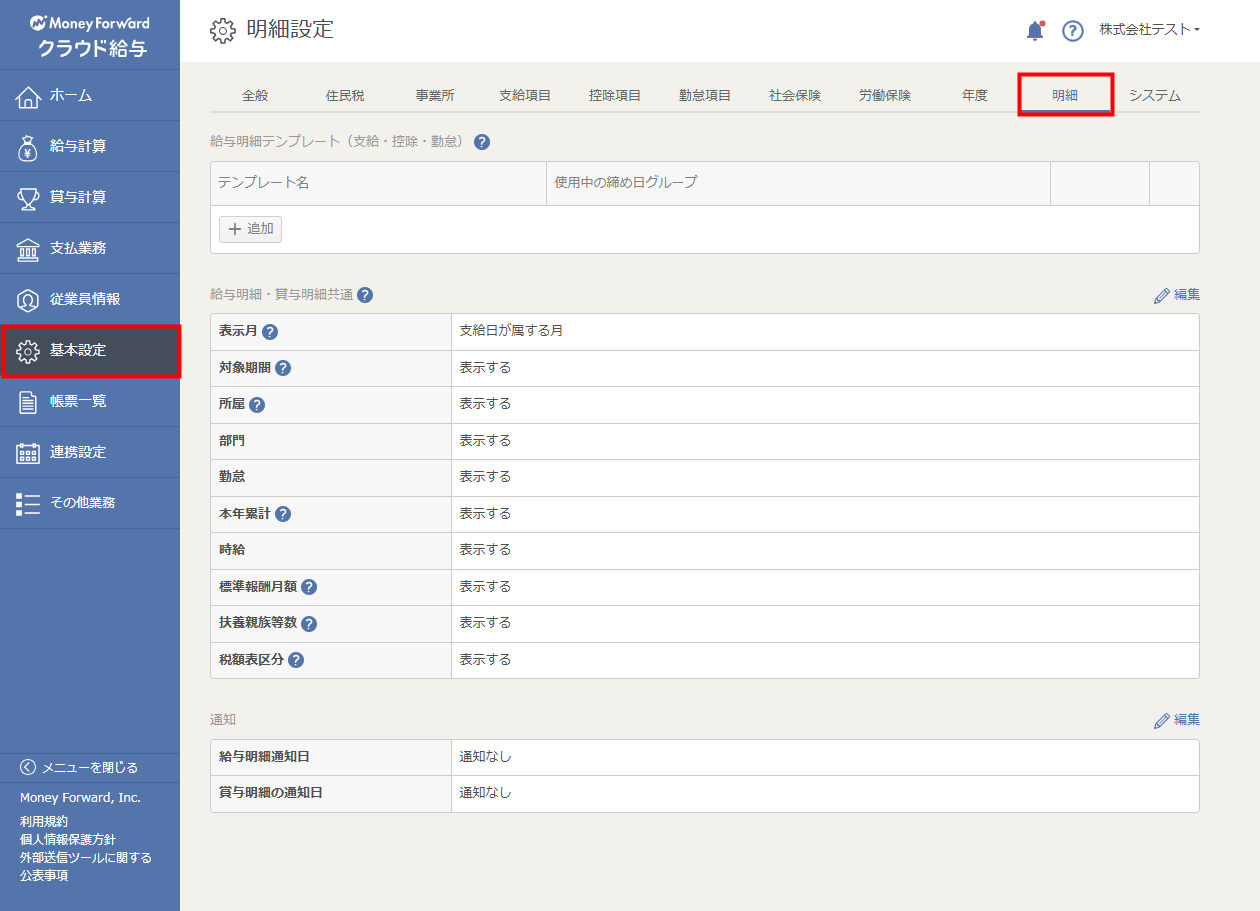
Task: Click the help icon beside 表示月
Action: coord(270,332)
